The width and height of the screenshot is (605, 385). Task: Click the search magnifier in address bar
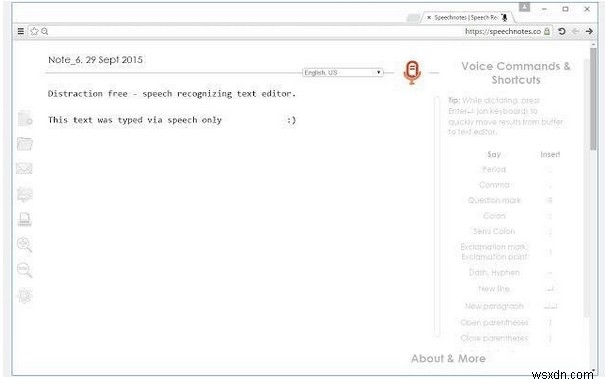(45, 31)
